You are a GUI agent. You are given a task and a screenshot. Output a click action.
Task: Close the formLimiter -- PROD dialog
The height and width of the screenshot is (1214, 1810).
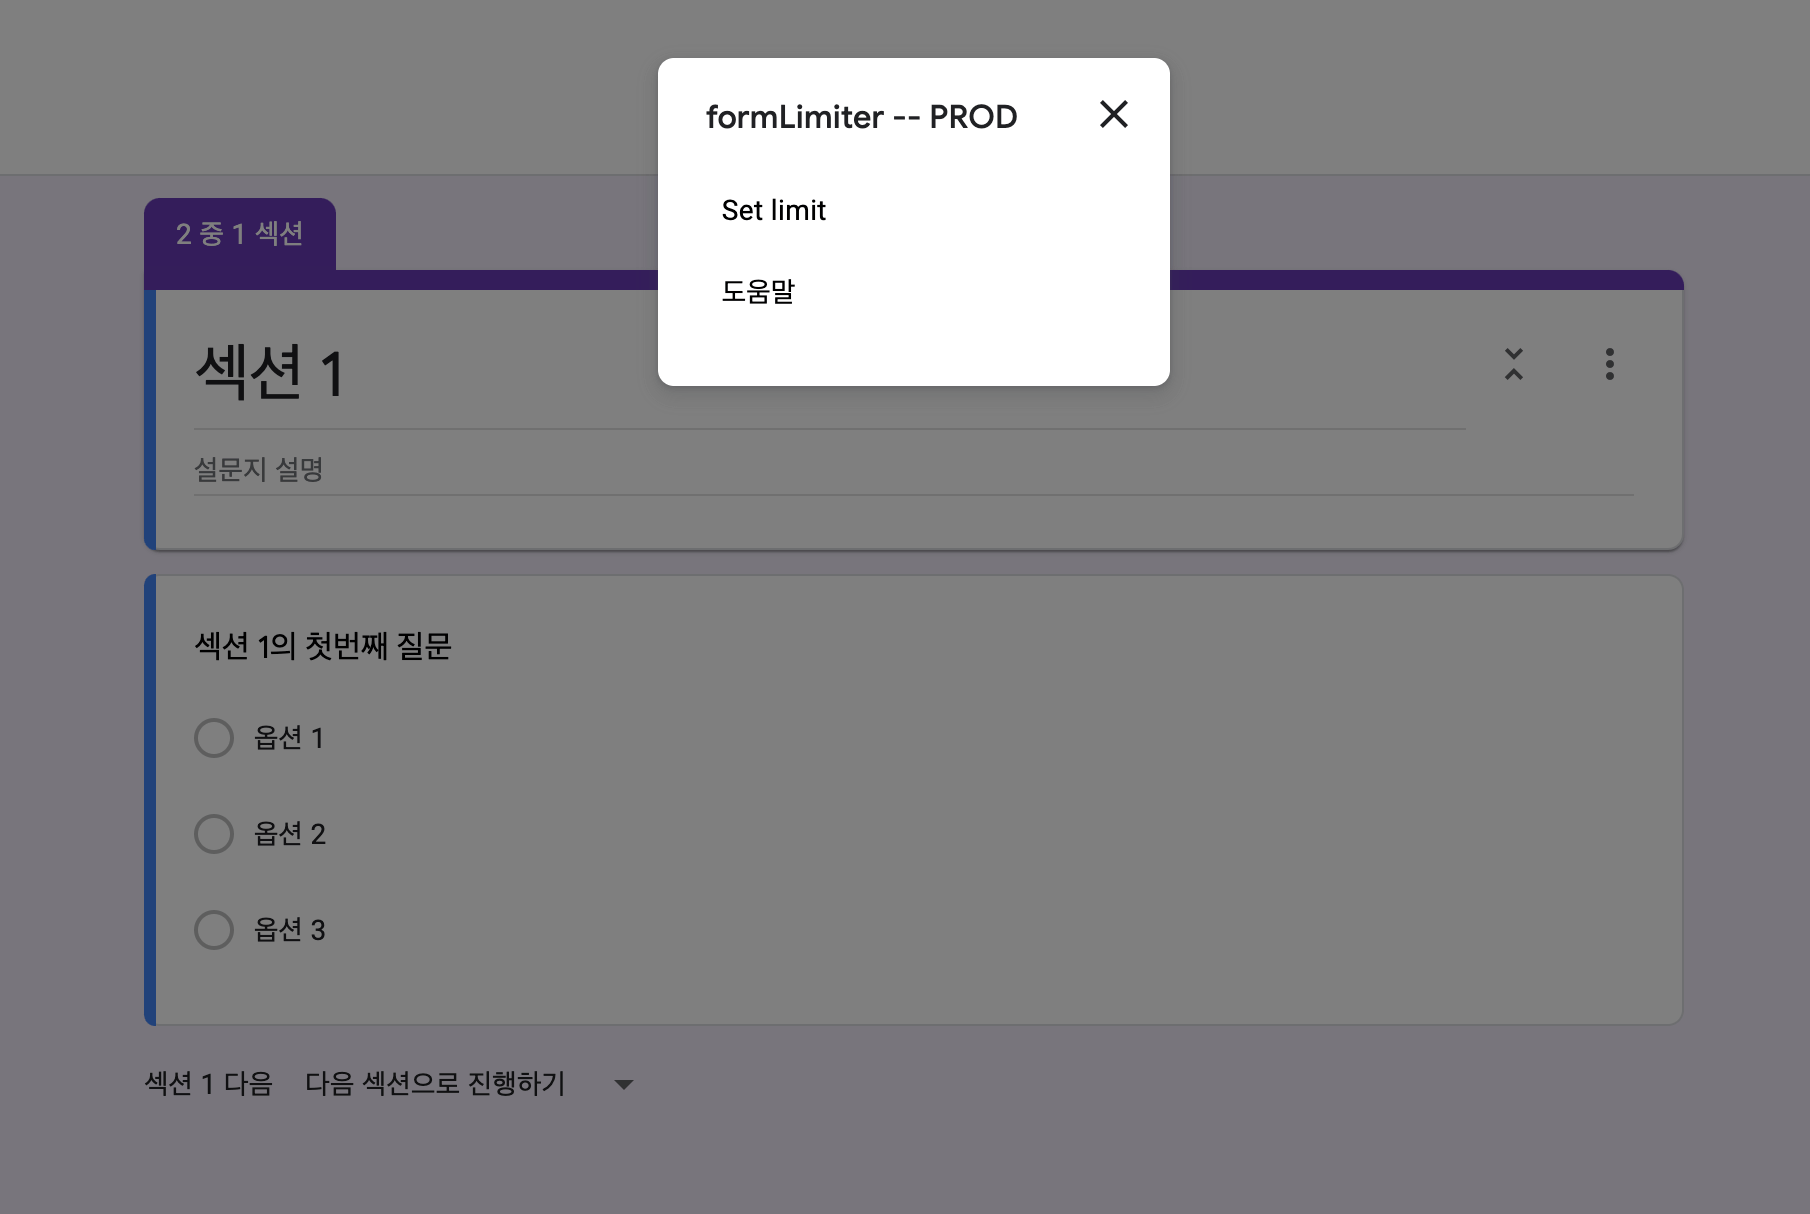(x=1113, y=115)
